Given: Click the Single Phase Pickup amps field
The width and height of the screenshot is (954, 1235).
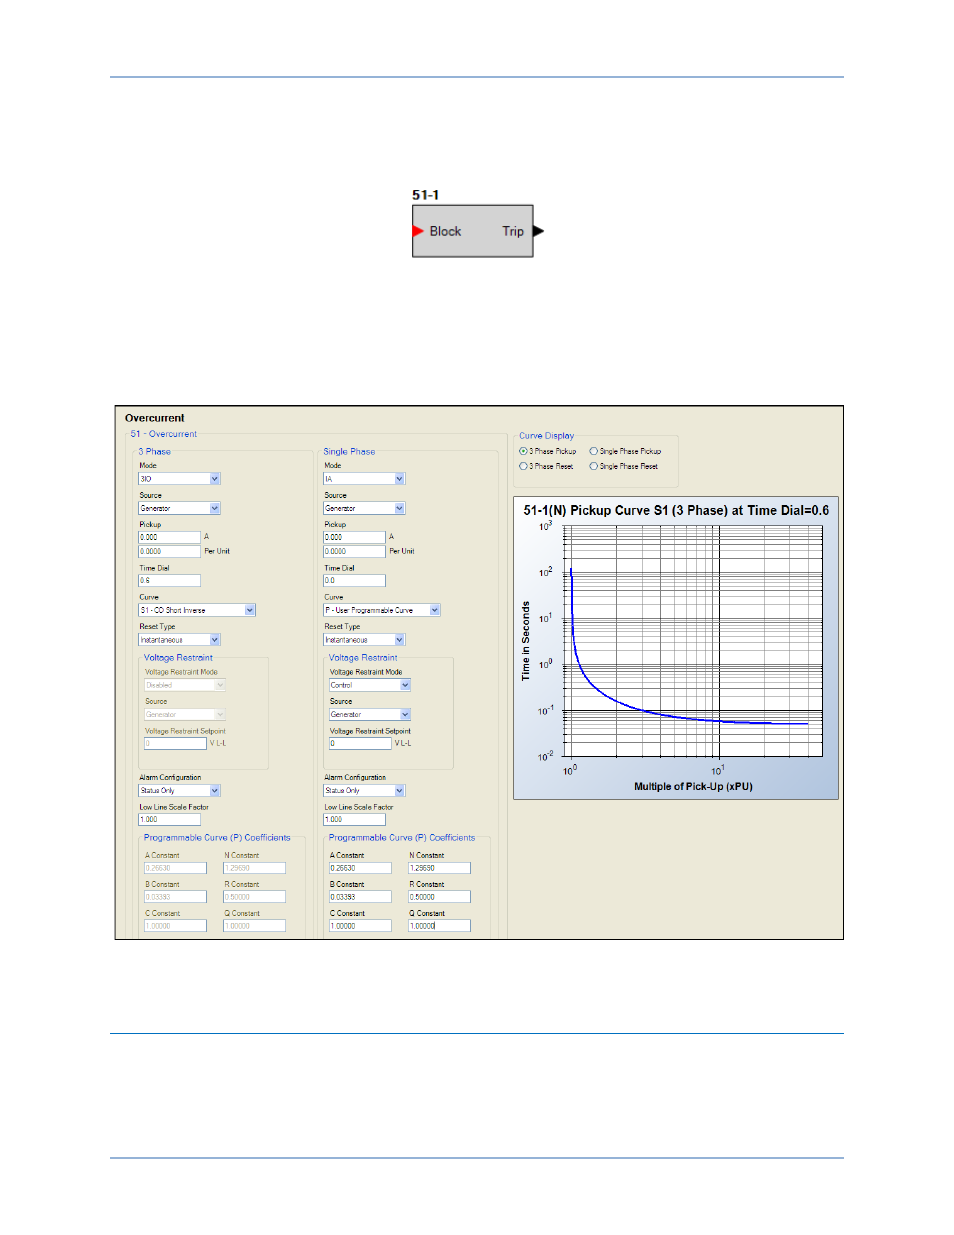Looking at the screenshot, I should 354,537.
